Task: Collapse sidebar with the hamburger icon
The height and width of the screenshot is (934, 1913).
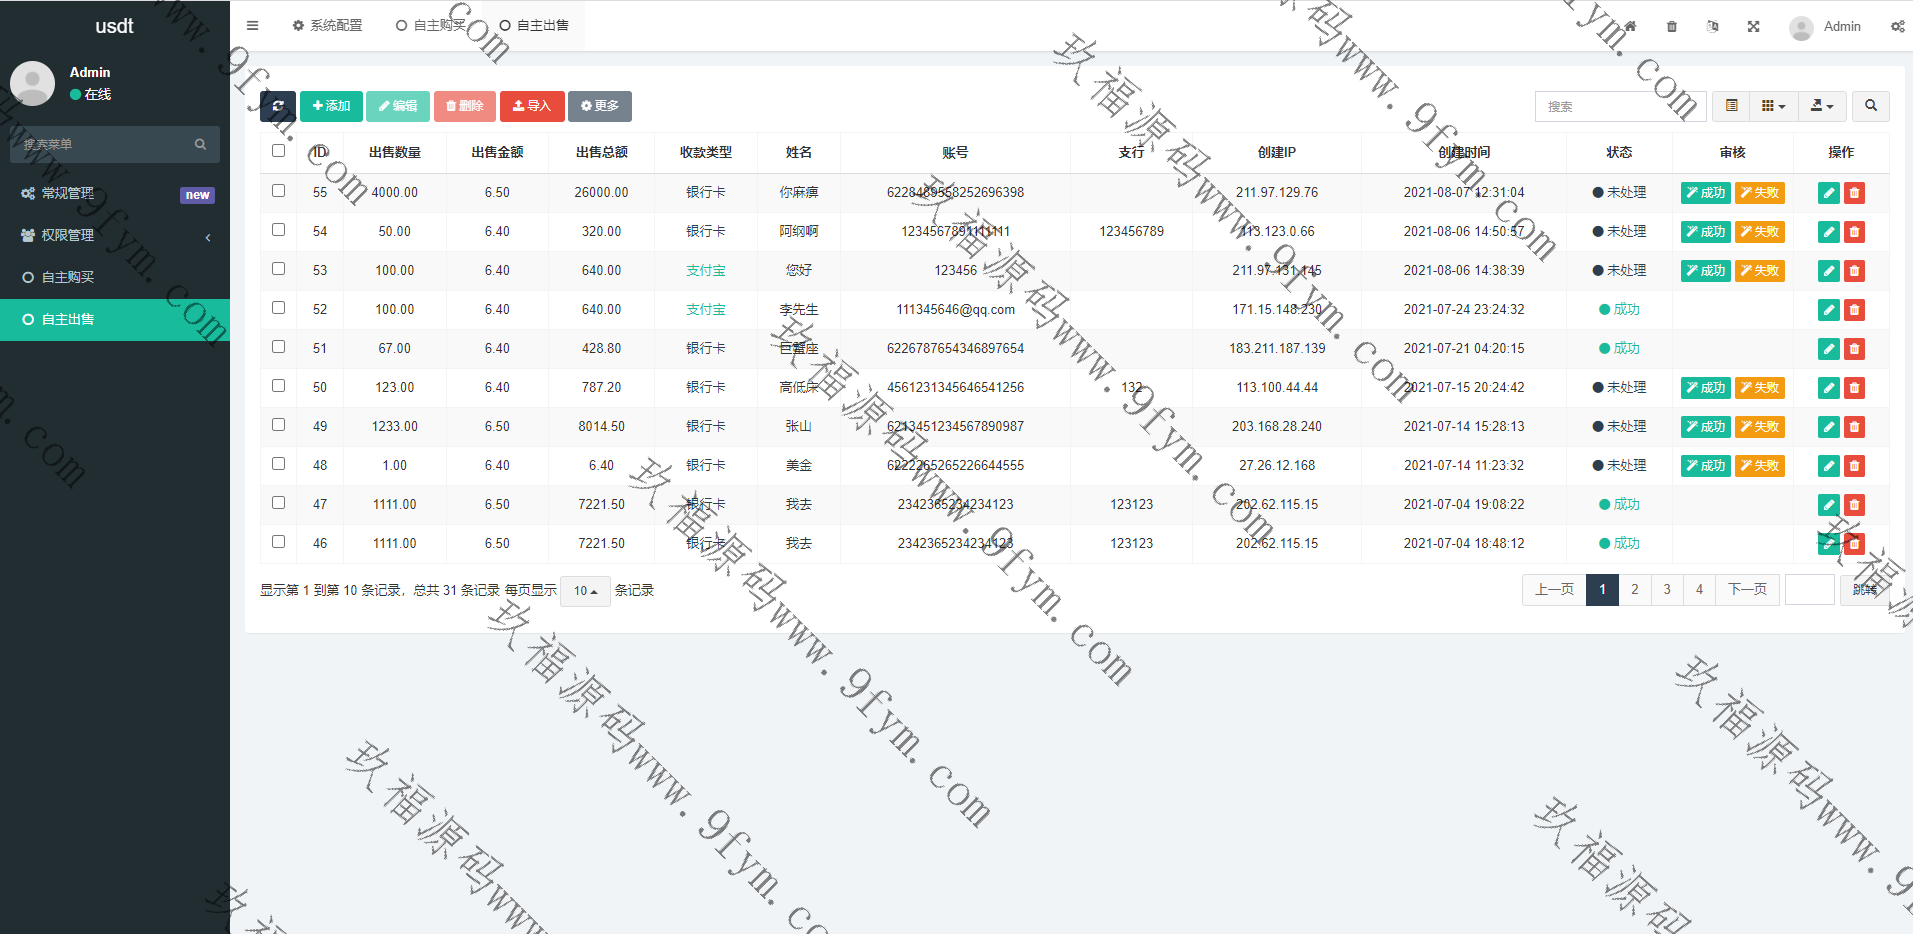Action: (252, 26)
